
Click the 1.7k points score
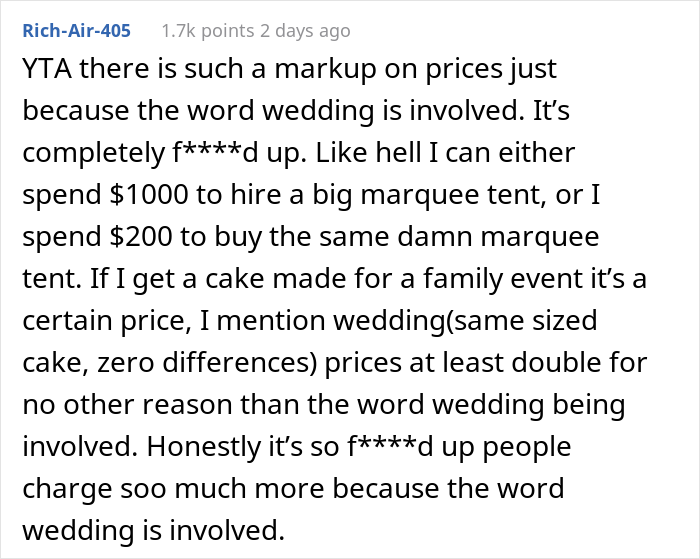pos(208,31)
